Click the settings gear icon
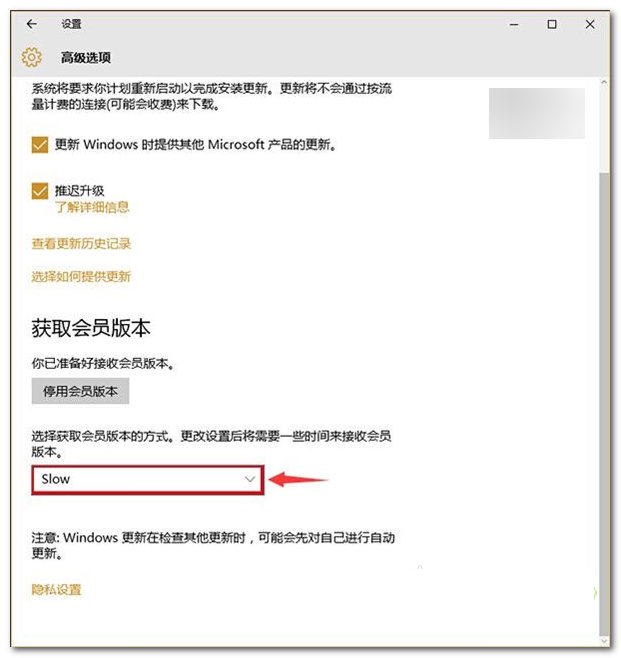 [x=32, y=57]
